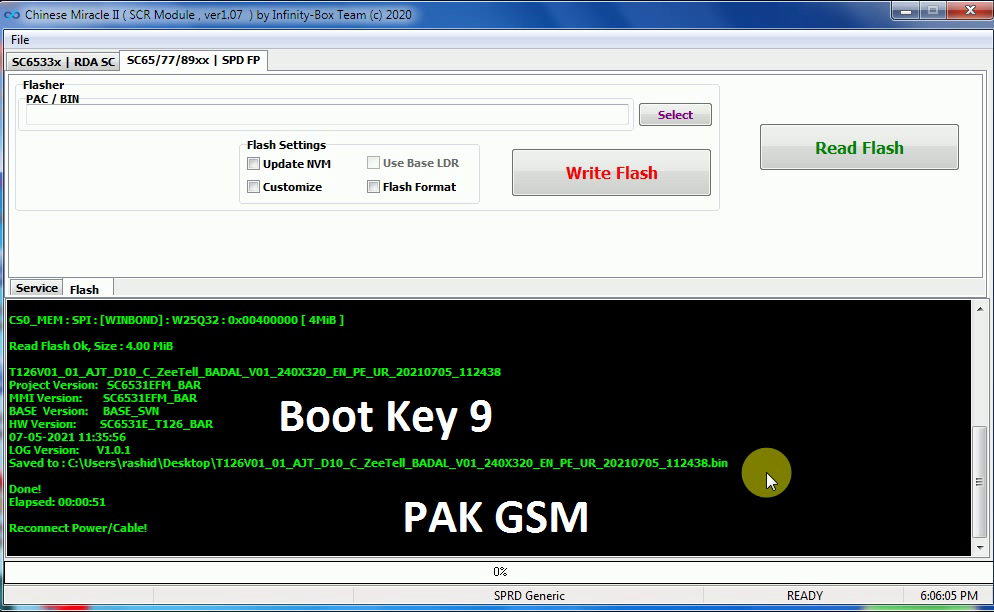Minimize the Chinese Miracle II window
This screenshot has height=612, width=994.
(907, 11)
